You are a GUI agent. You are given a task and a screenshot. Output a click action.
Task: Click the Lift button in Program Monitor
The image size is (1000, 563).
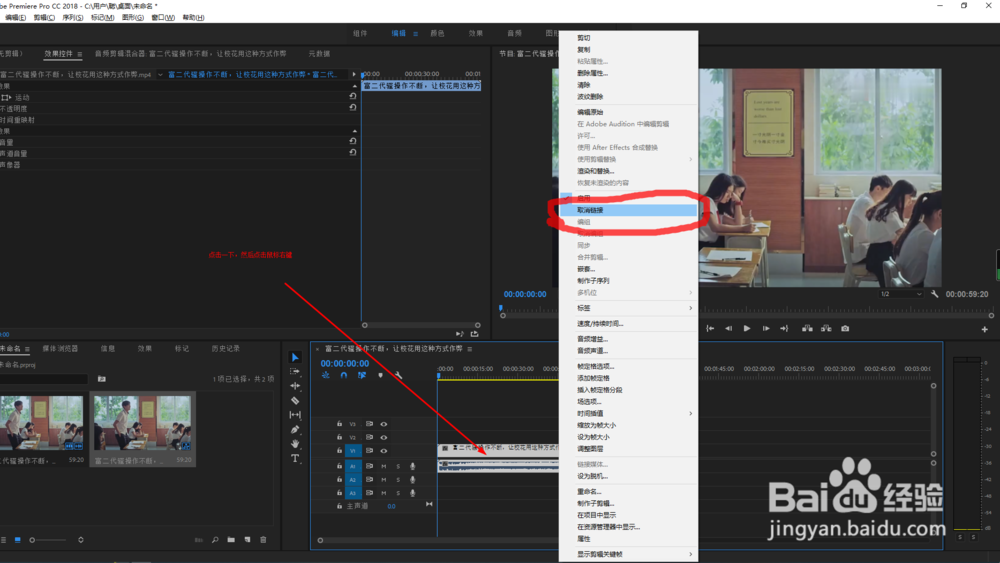point(807,328)
